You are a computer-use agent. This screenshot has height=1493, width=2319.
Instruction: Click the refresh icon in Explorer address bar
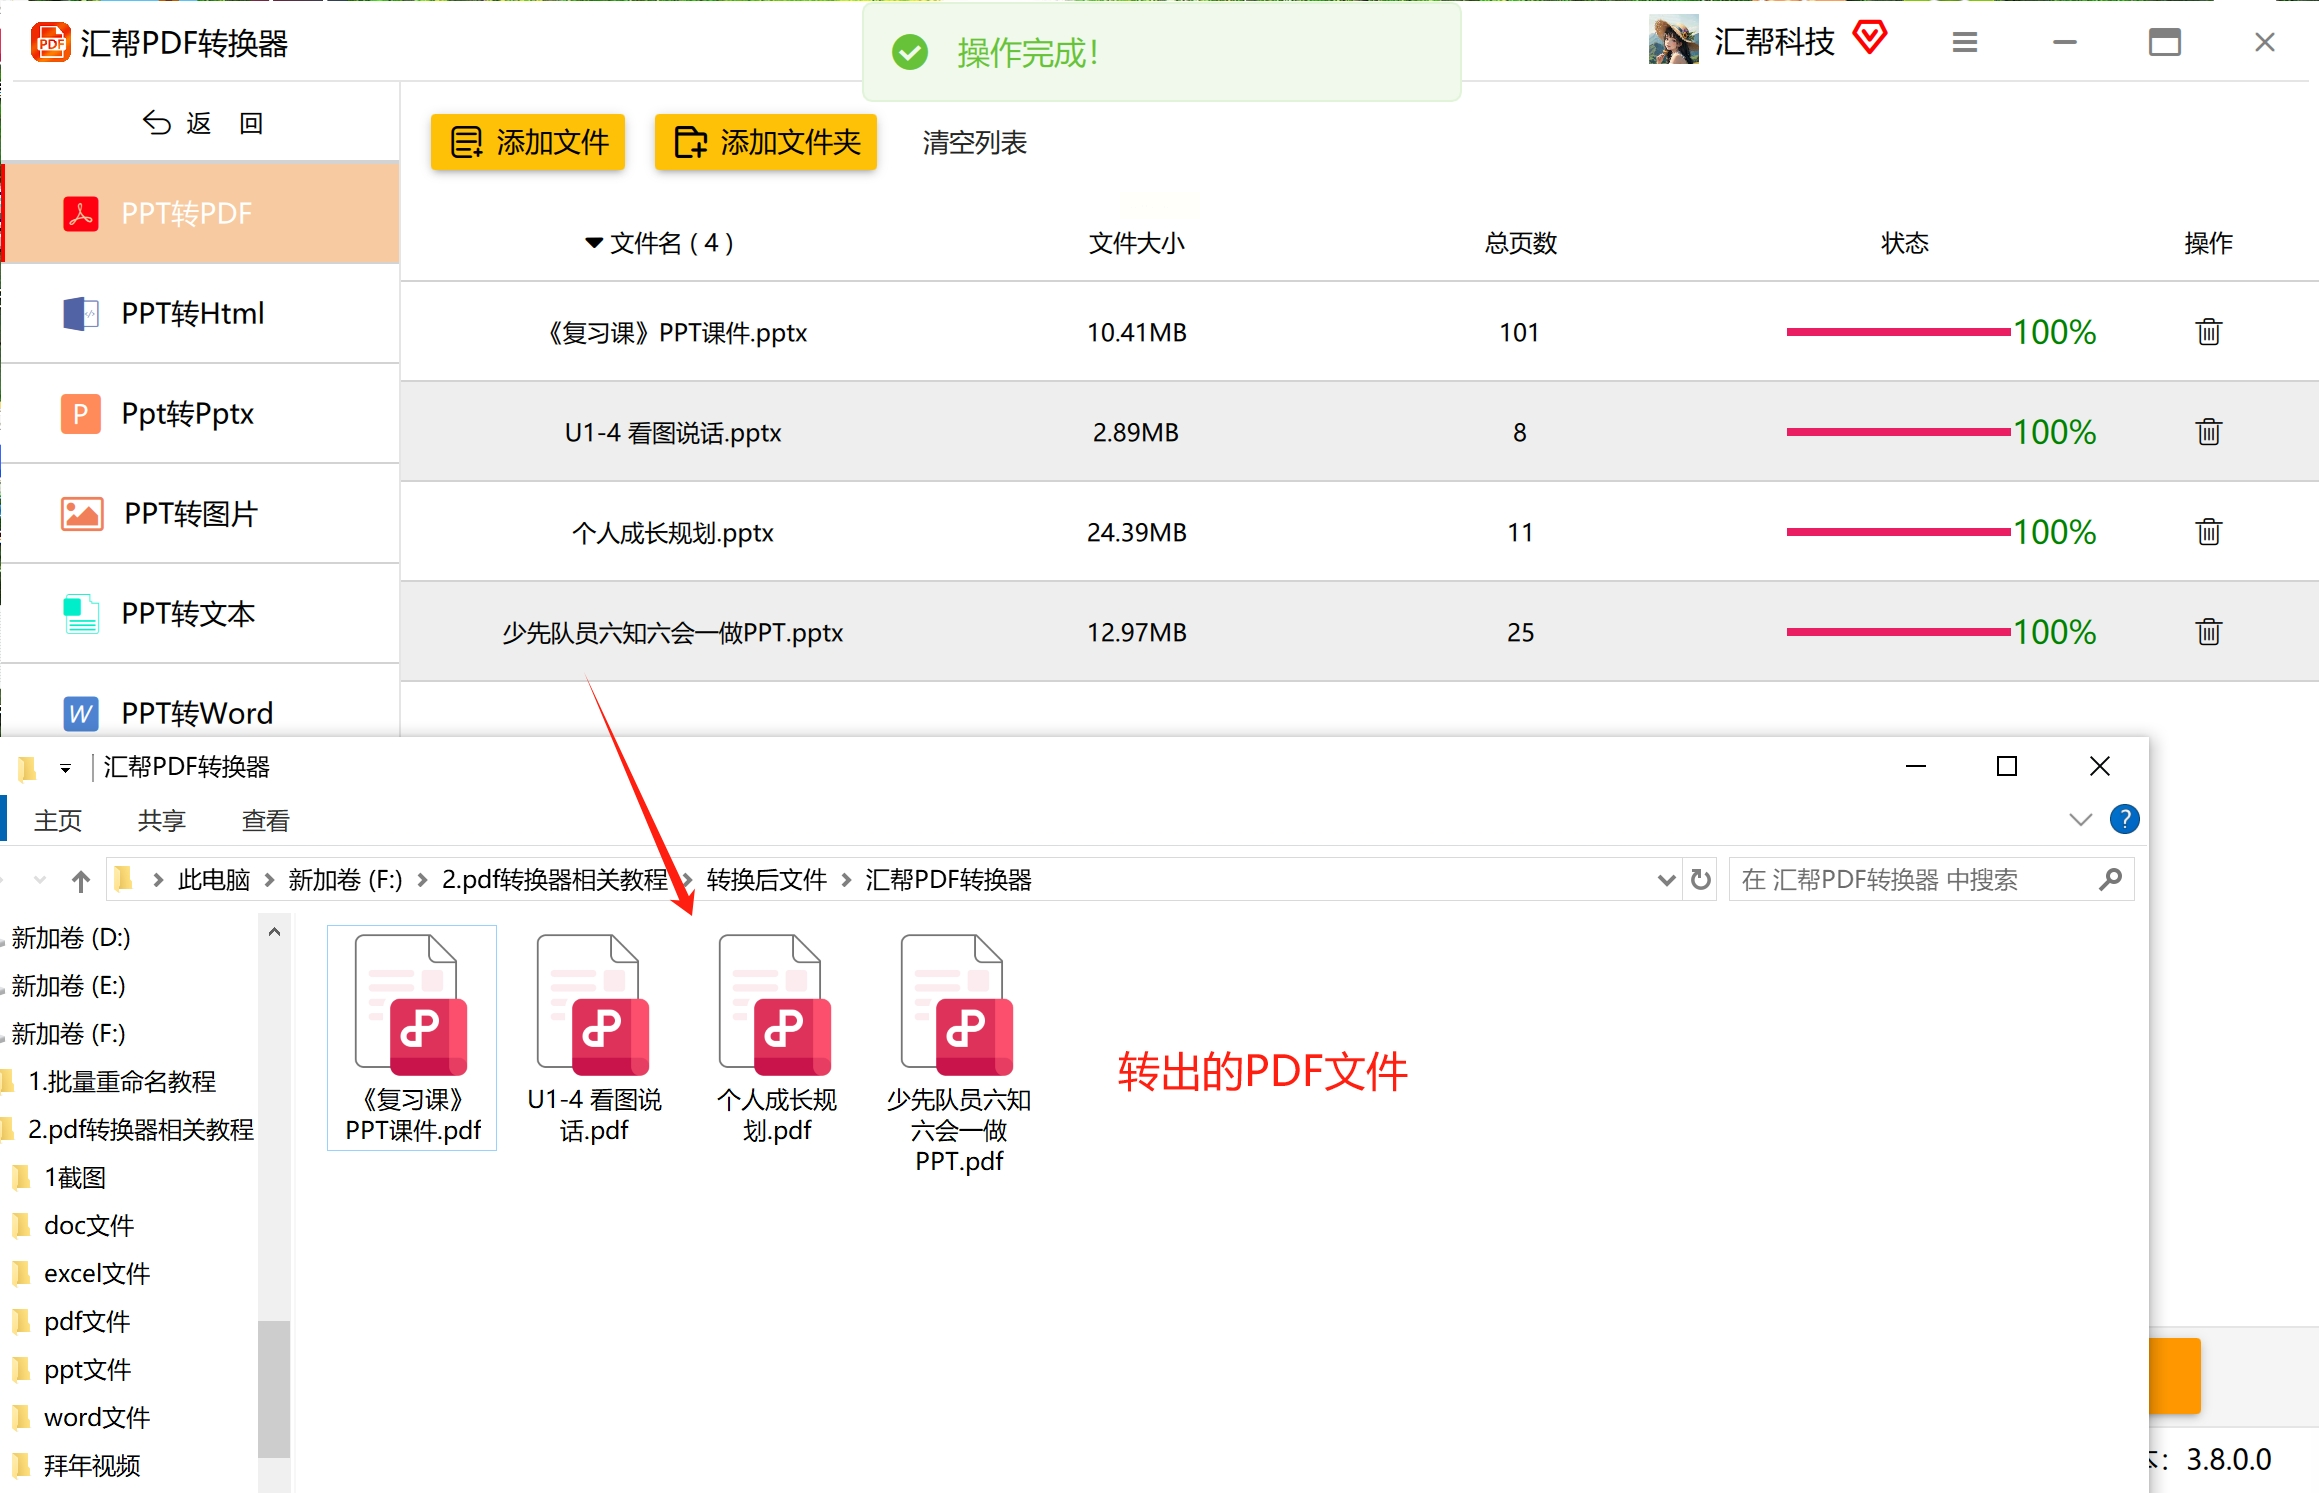coord(1700,880)
